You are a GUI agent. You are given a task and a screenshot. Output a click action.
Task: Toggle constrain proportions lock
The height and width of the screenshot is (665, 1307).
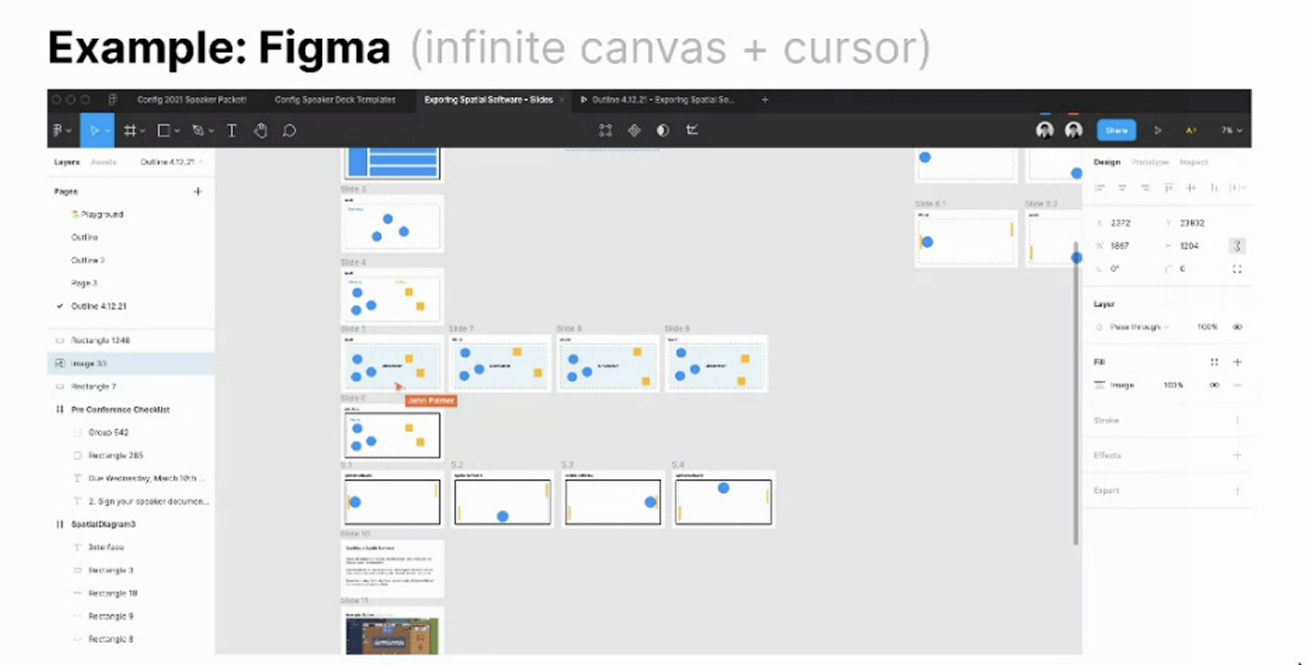pos(1237,246)
